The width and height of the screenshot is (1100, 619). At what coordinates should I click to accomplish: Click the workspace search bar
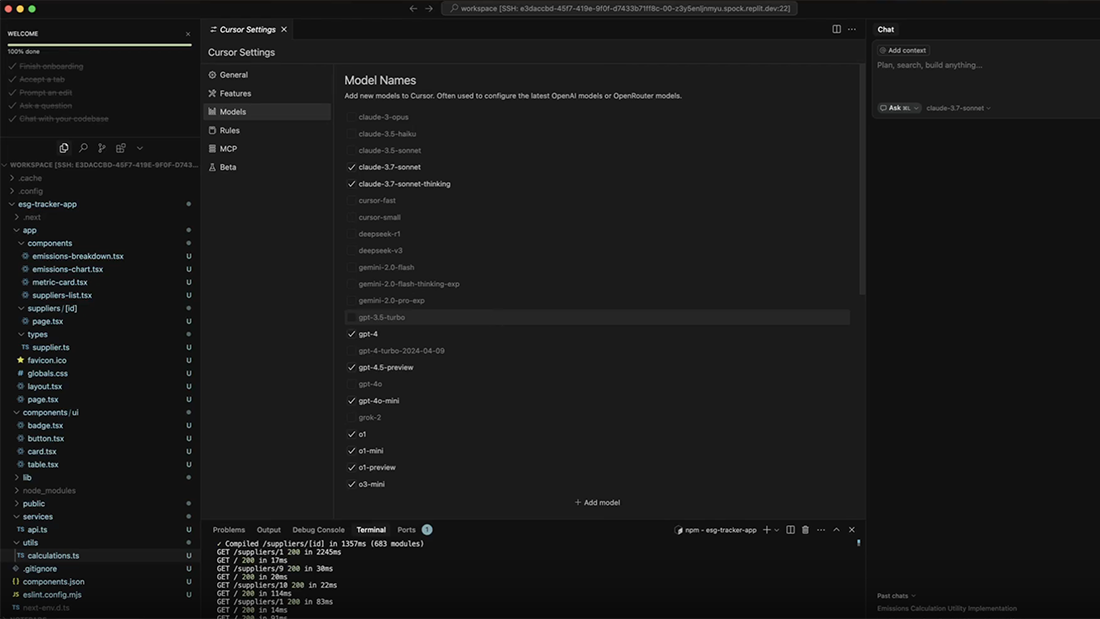(619, 8)
